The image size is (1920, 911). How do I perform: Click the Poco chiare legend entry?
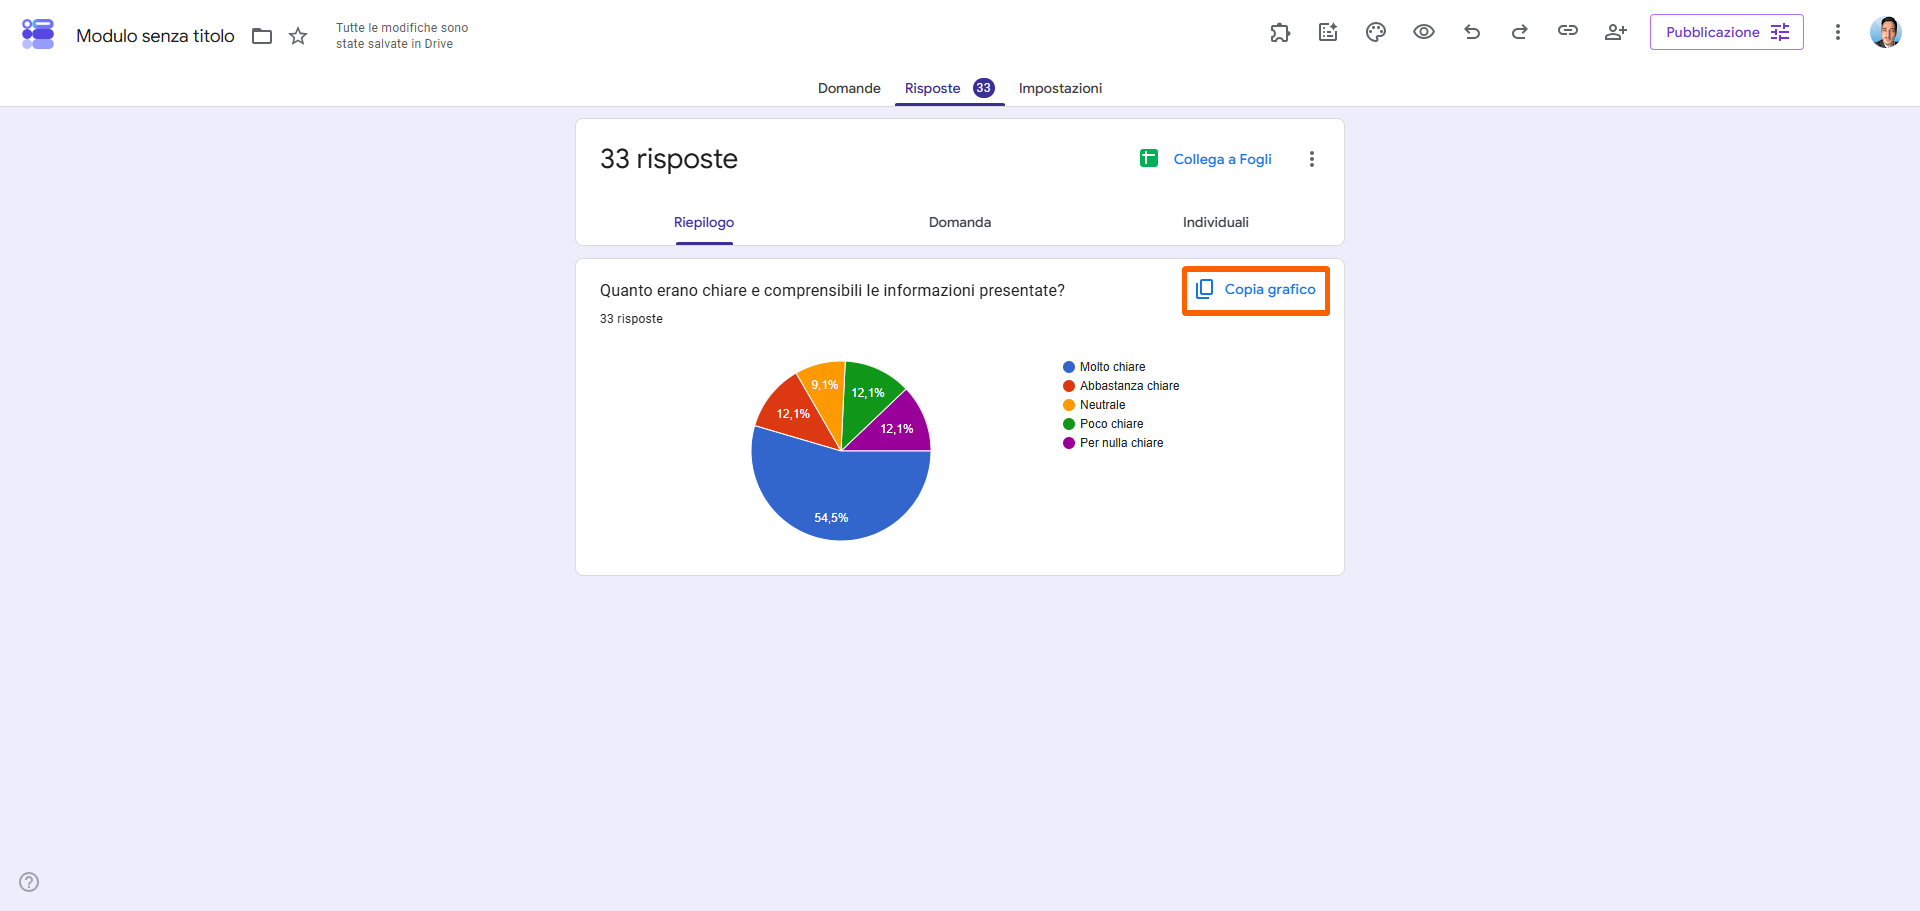pyautogui.click(x=1103, y=424)
